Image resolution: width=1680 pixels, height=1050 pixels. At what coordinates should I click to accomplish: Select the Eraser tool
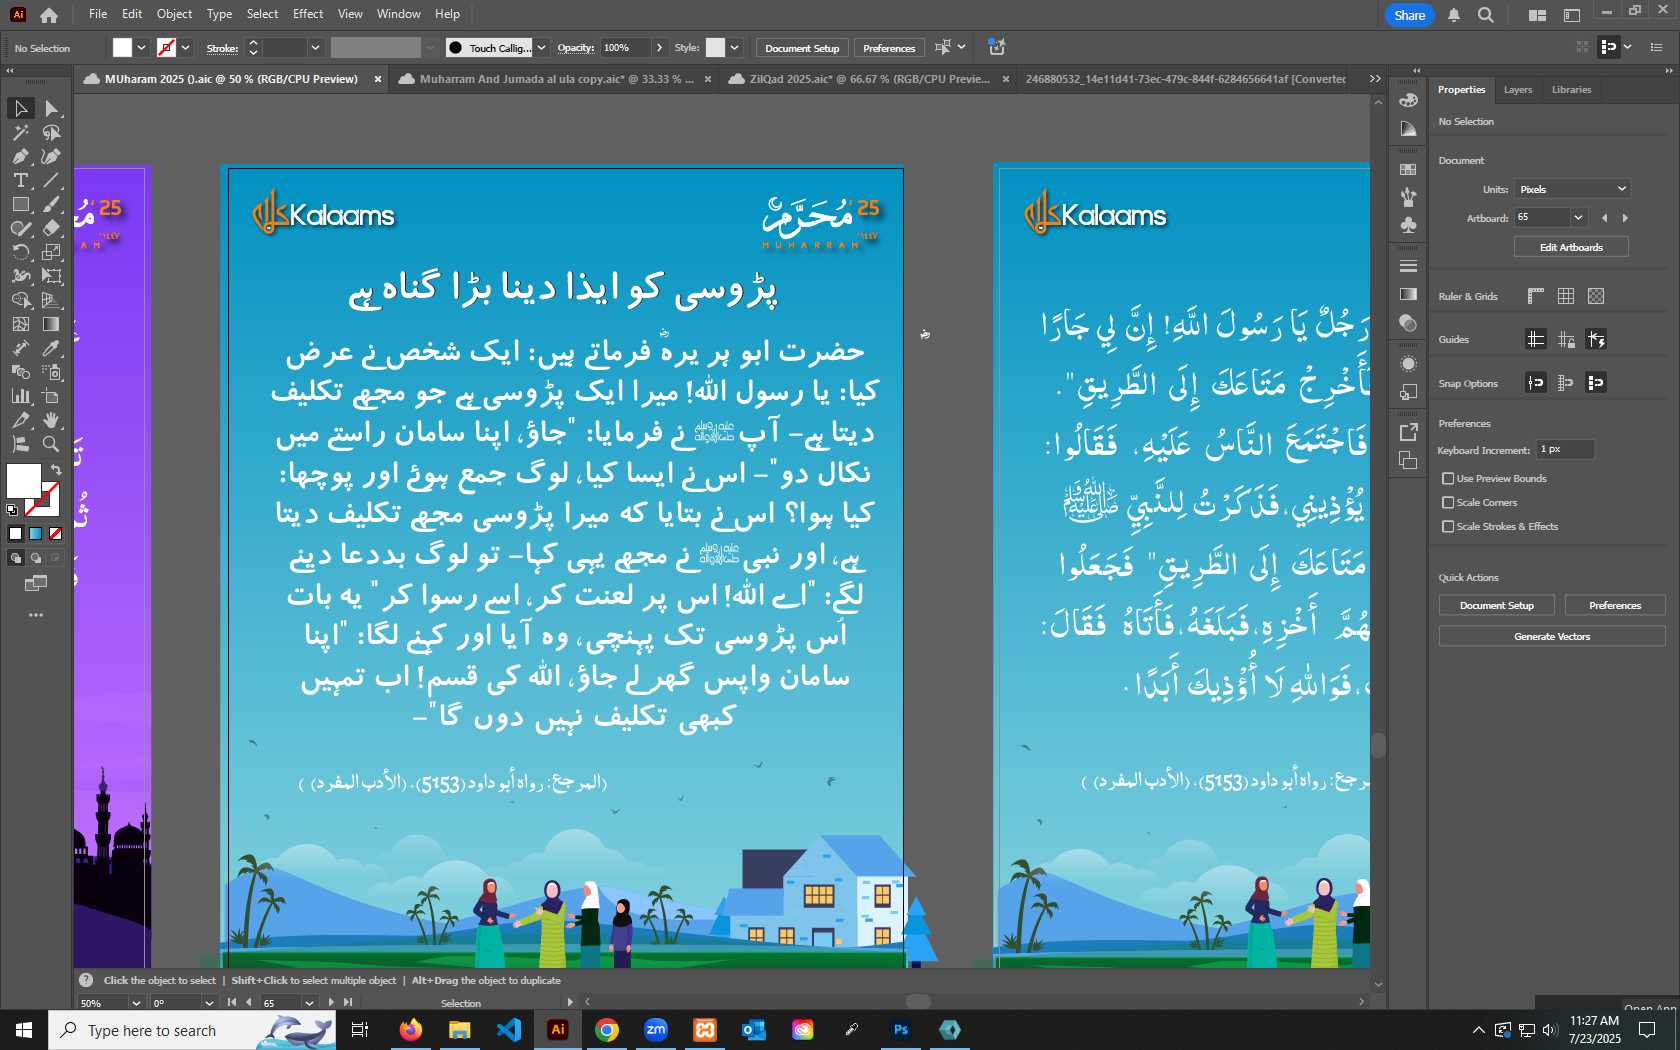click(51, 228)
